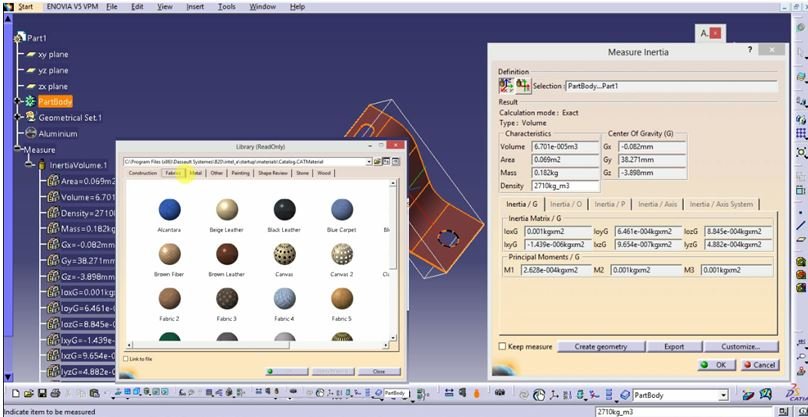The image size is (808, 417).
Task: Switch to the Wood tab in Library
Action: coord(324,173)
